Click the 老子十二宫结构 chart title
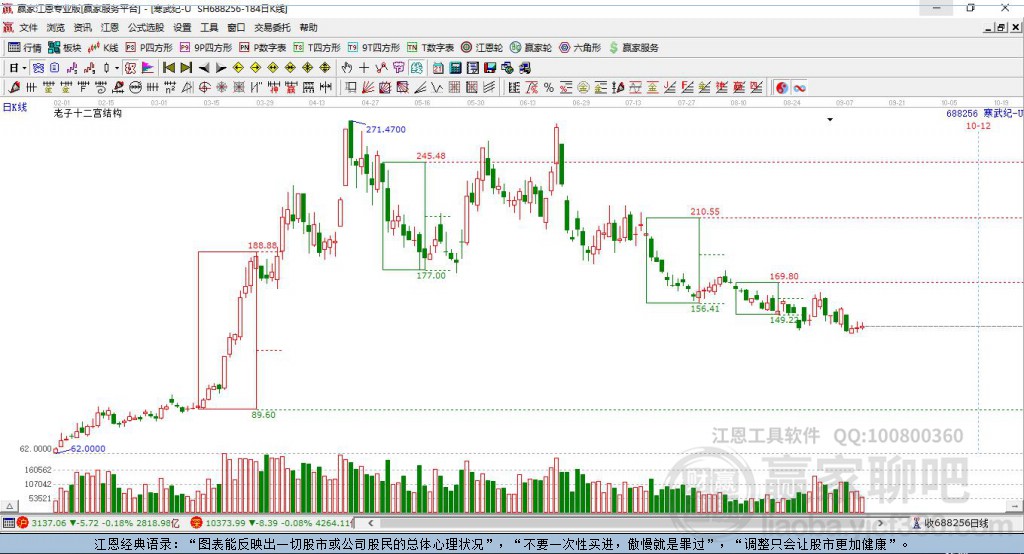Viewport: 1024px width, 554px height. coord(88,113)
